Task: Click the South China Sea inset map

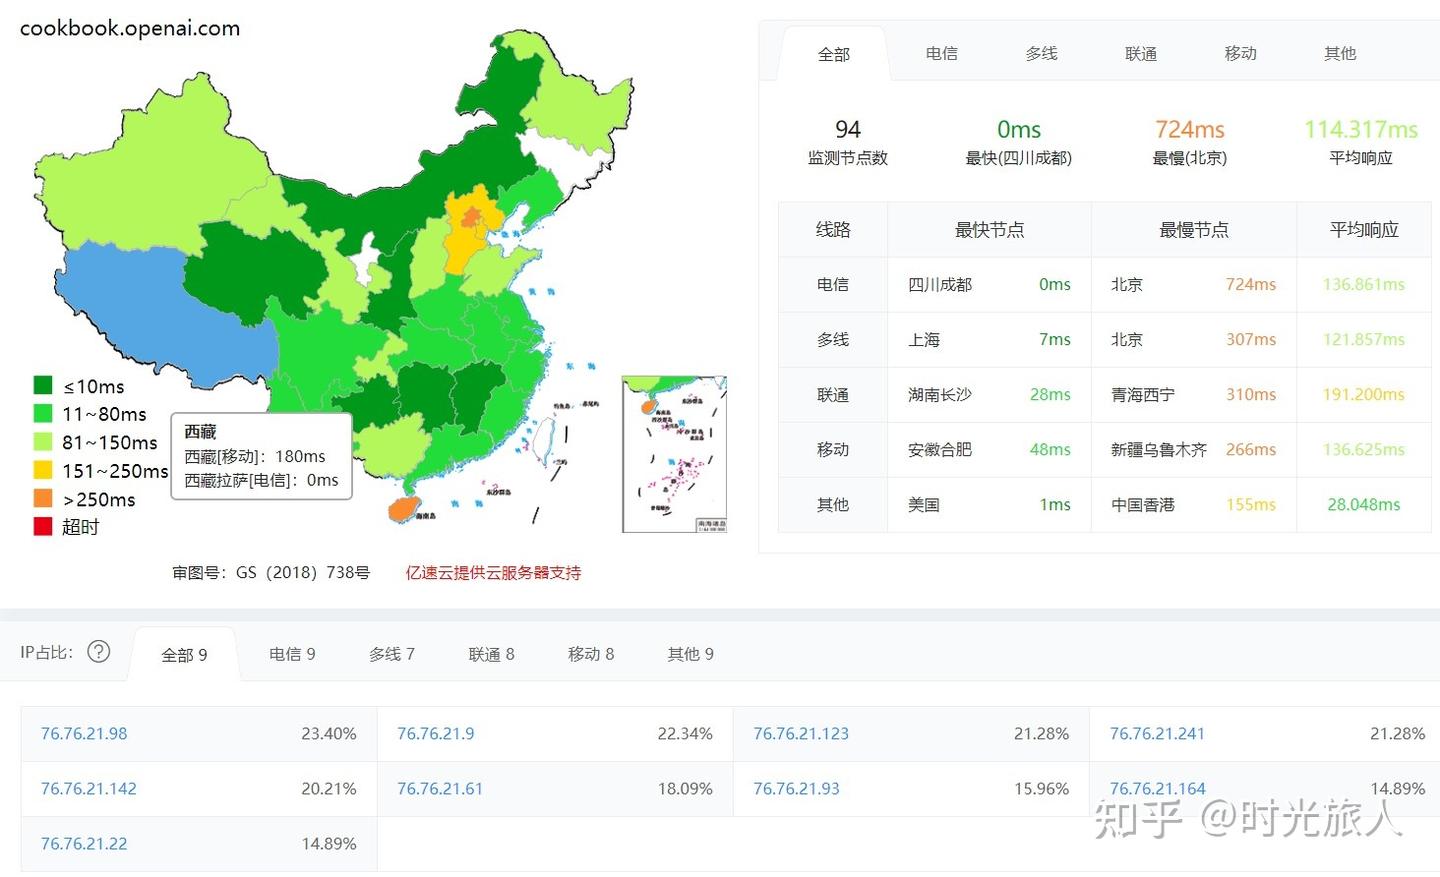Action: (x=674, y=455)
